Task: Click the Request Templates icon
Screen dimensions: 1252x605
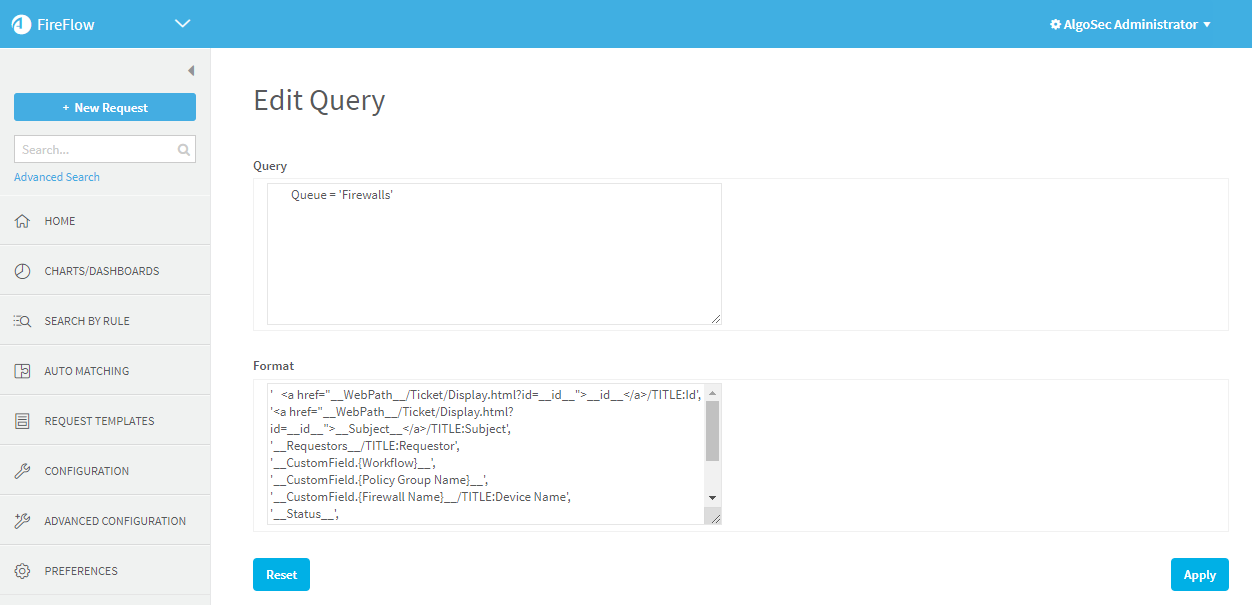Action: [22, 421]
